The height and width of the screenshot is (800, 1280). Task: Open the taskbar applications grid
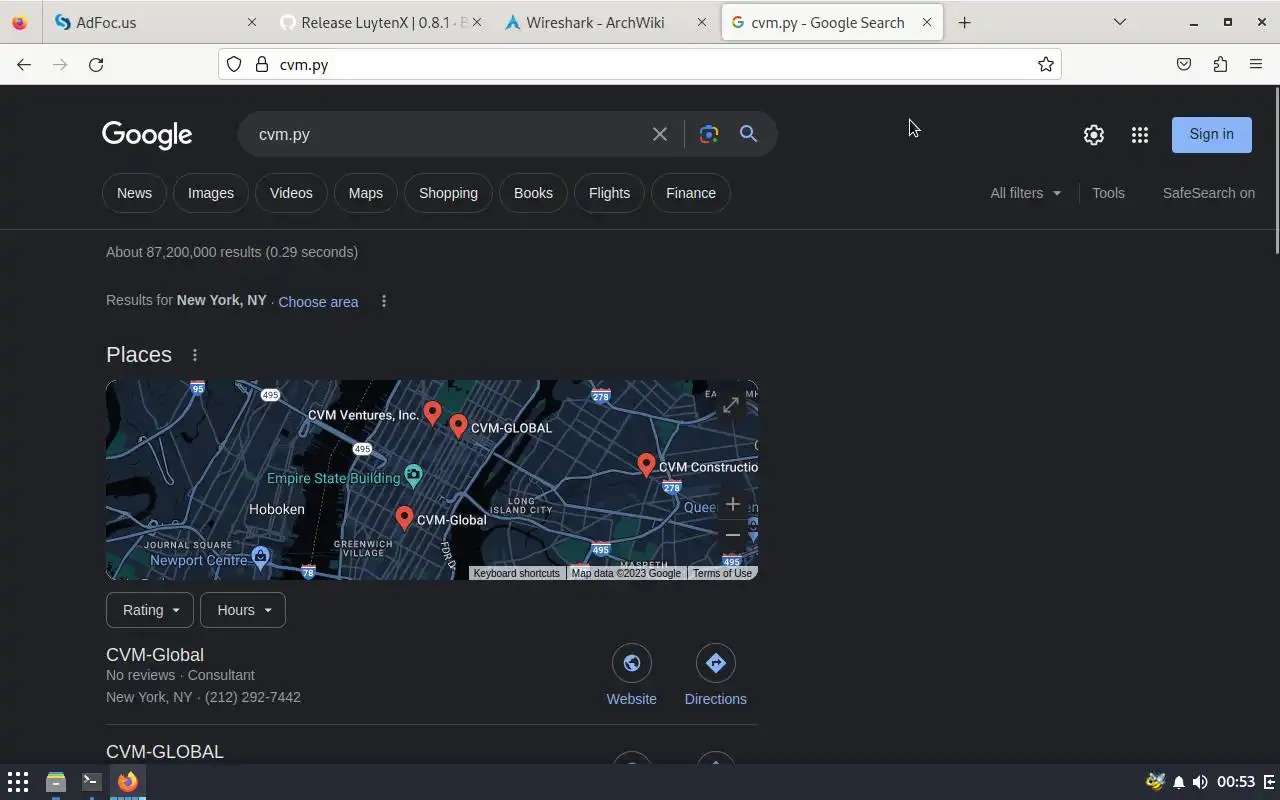[18, 782]
